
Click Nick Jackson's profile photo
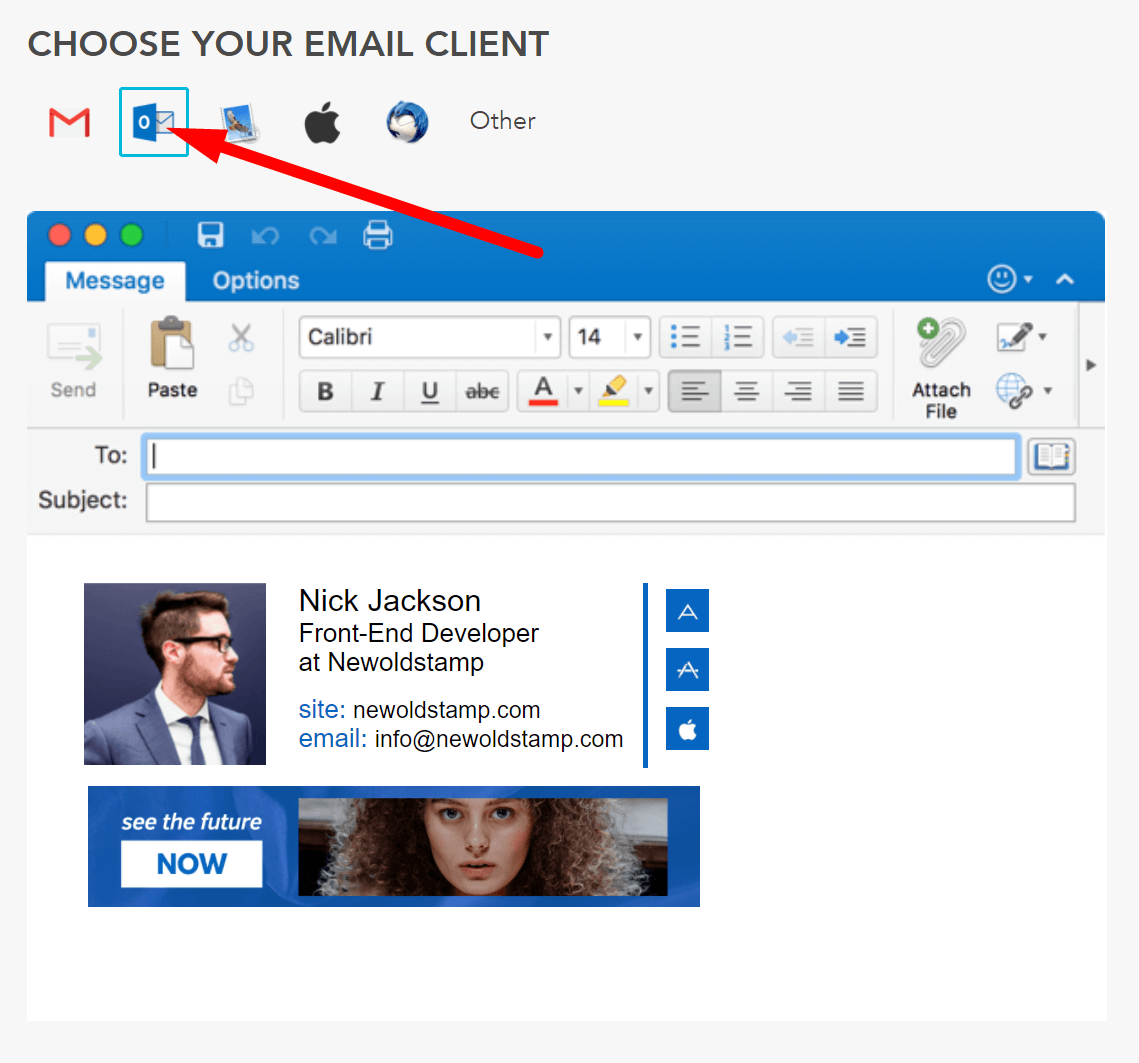click(175, 674)
